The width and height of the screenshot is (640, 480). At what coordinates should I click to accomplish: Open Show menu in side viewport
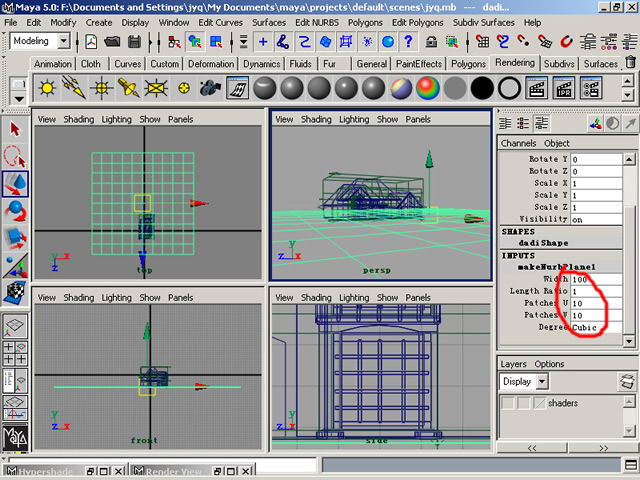point(387,298)
